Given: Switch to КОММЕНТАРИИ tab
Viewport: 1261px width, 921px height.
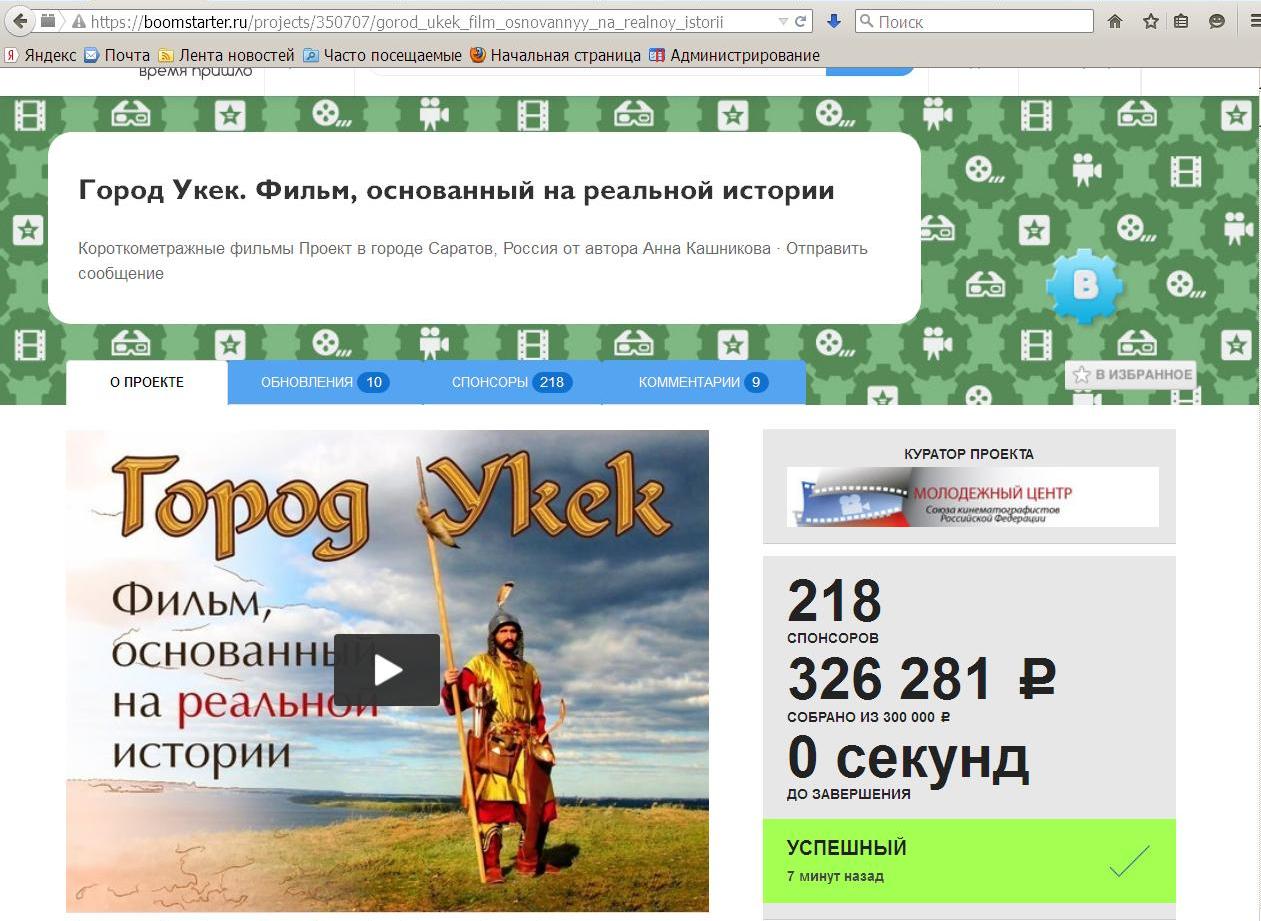Looking at the screenshot, I should (x=704, y=382).
